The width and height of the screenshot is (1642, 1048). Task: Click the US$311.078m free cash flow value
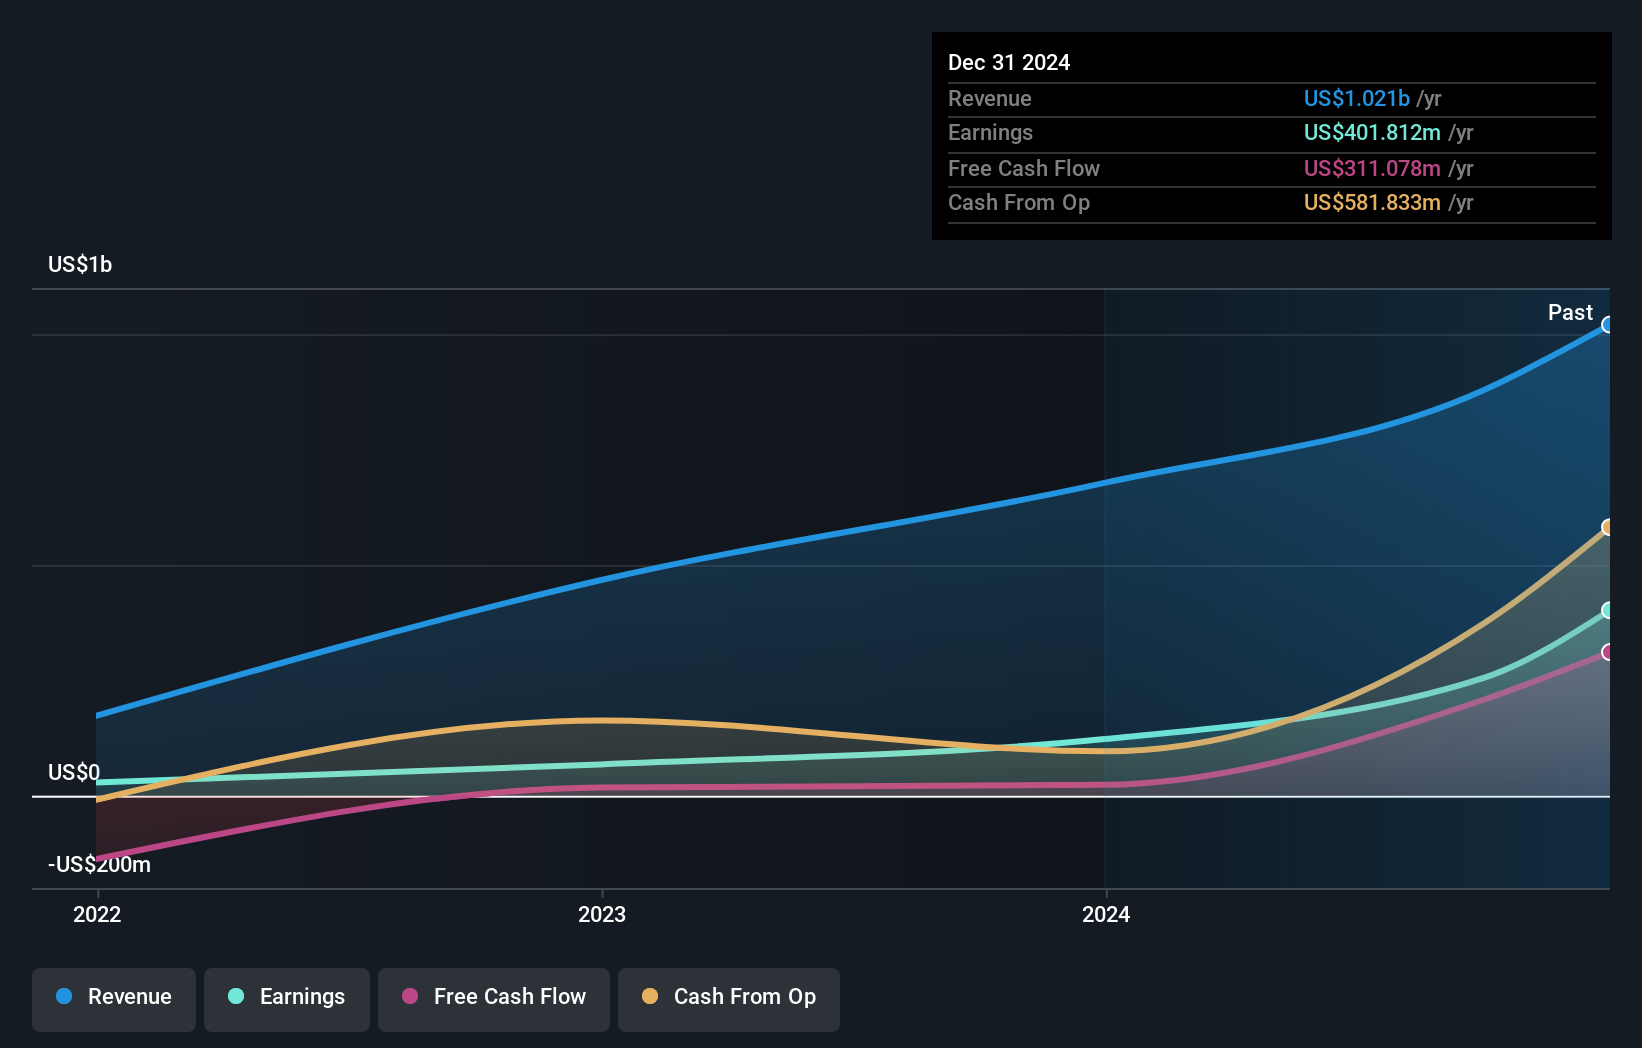[1372, 168]
